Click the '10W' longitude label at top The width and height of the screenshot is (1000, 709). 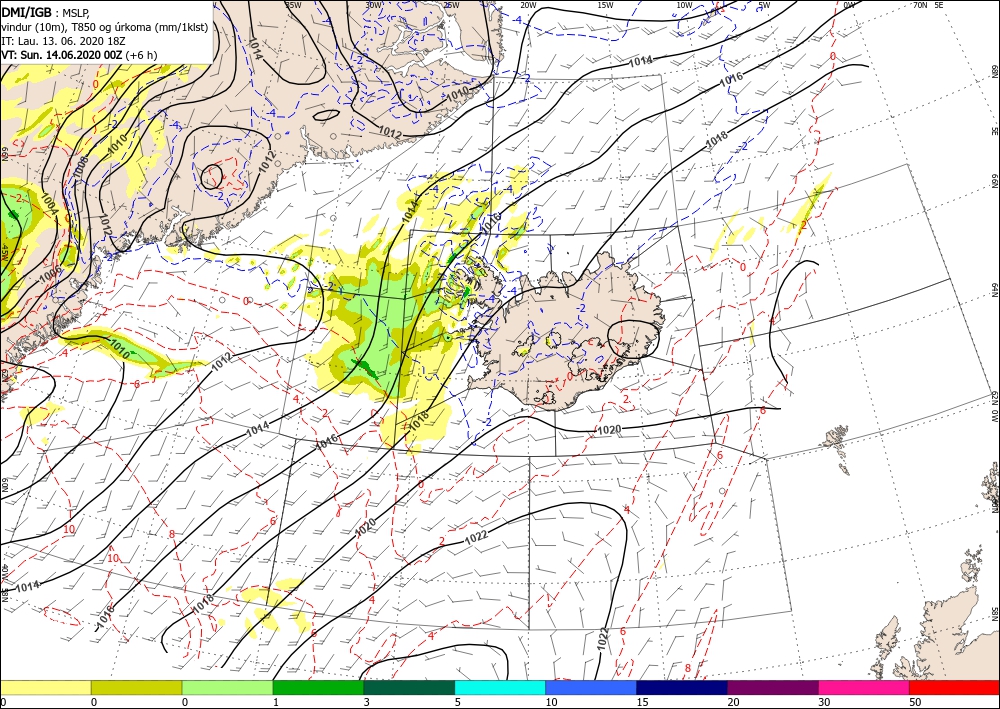pos(684,5)
